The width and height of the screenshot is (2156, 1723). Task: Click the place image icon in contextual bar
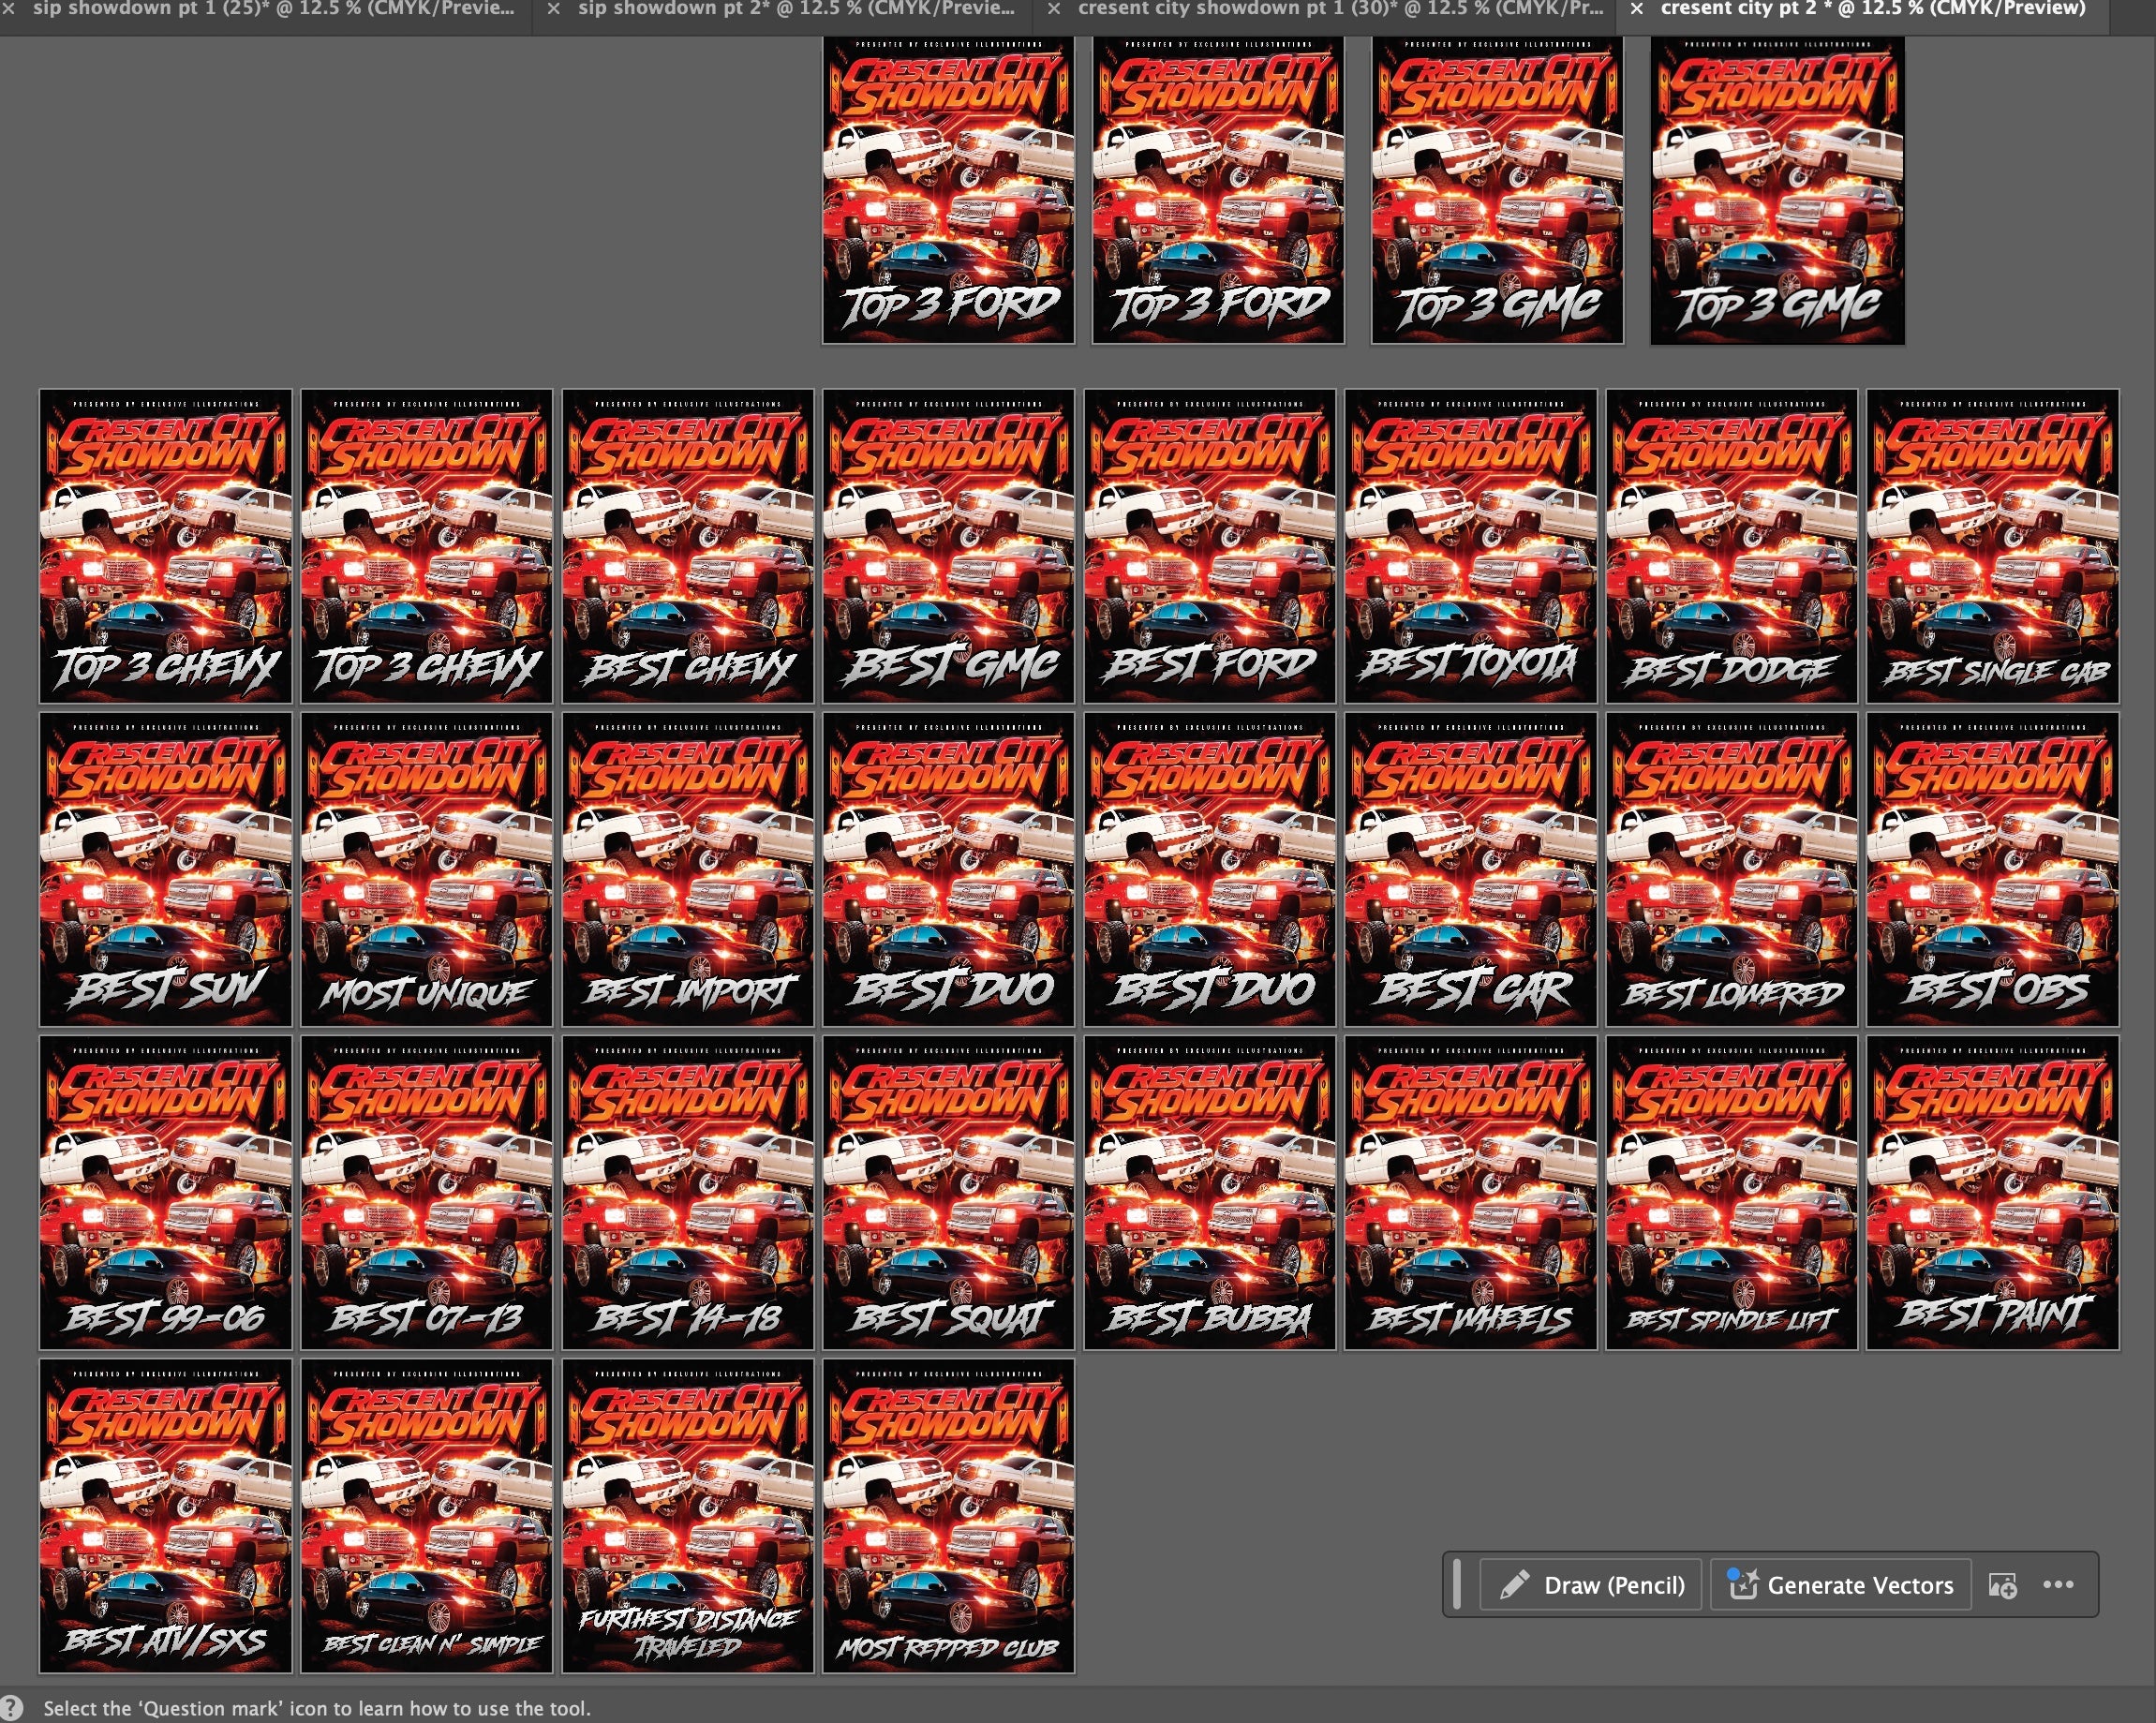(x=2002, y=1585)
